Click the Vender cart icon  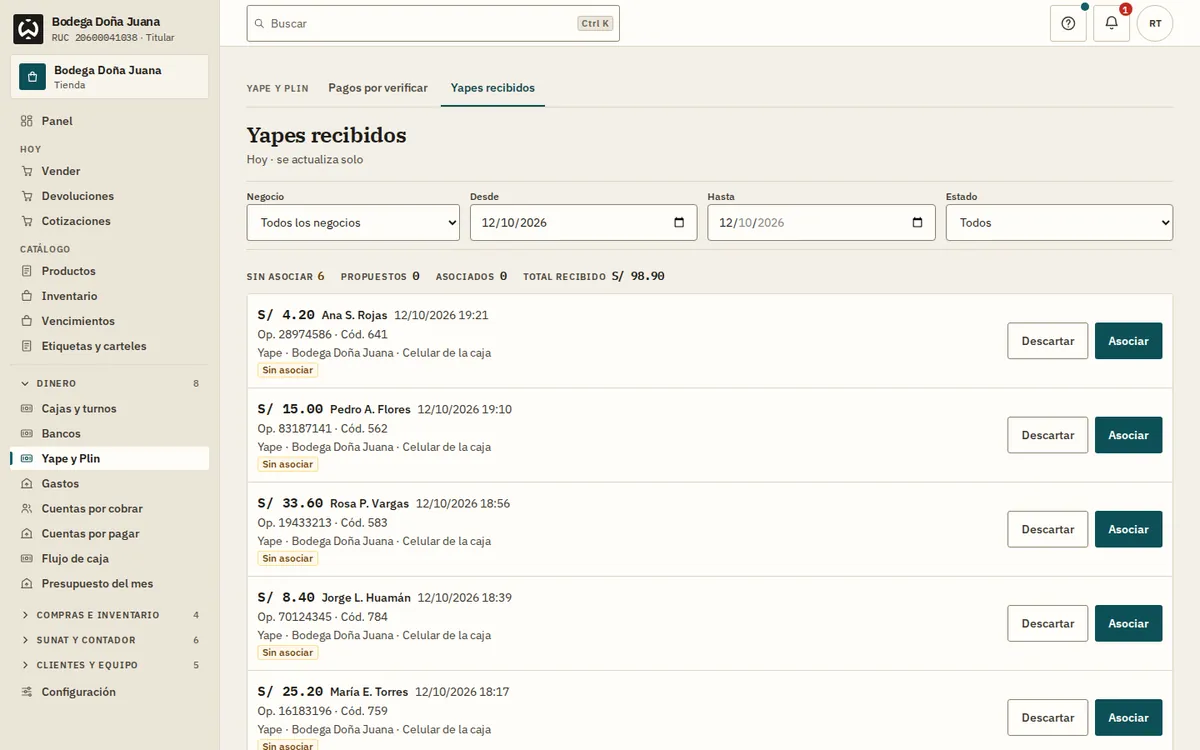tap(27, 171)
